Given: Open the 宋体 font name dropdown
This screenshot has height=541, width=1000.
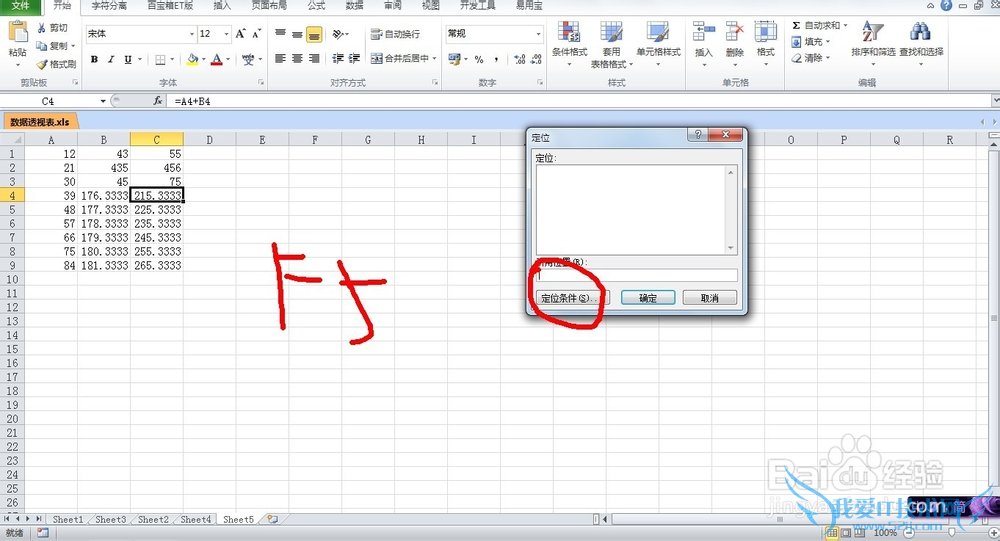Looking at the screenshot, I should [192, 34].
